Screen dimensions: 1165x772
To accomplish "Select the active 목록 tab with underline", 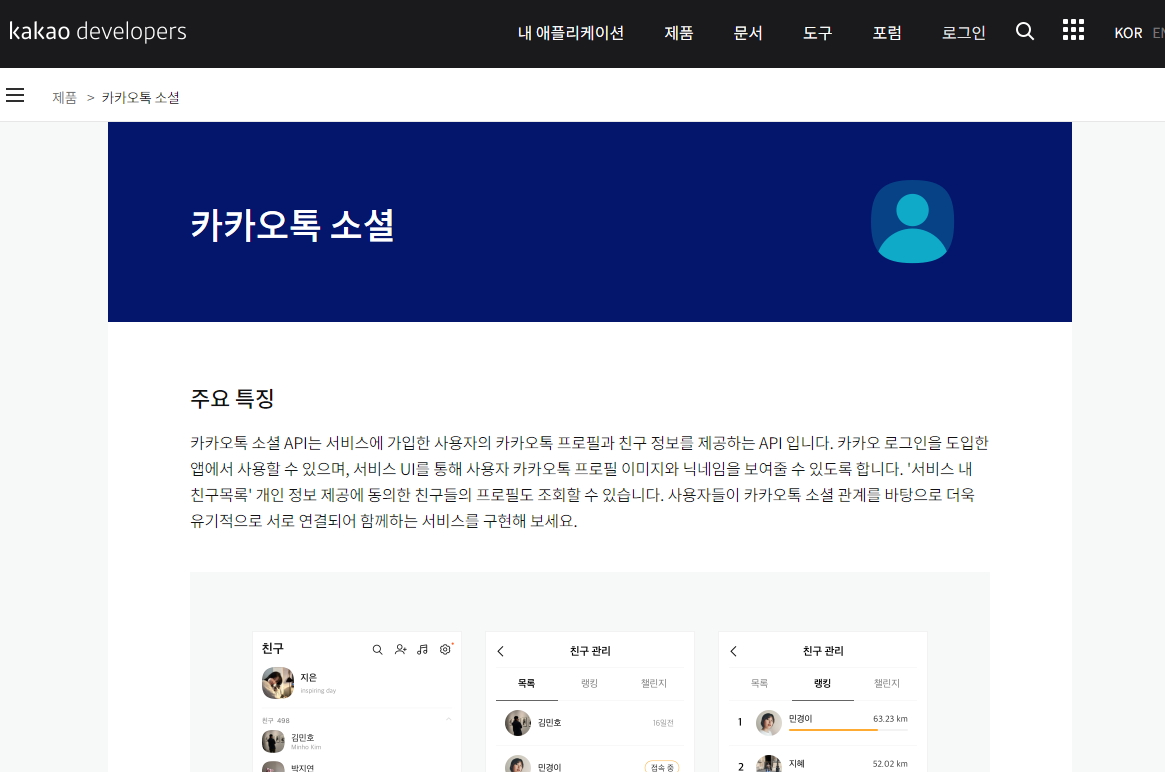I will (x=527, y=684).
